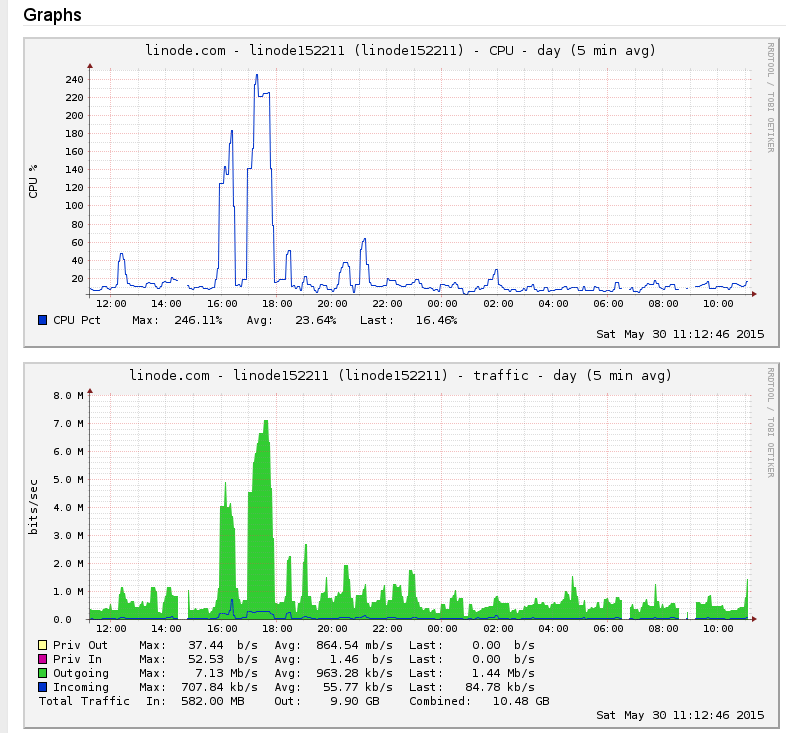Click the red x-axis arrow on the CPU graph
This screenshot has height=733, width=786.
pyautogui.click(x=753, y=294)
